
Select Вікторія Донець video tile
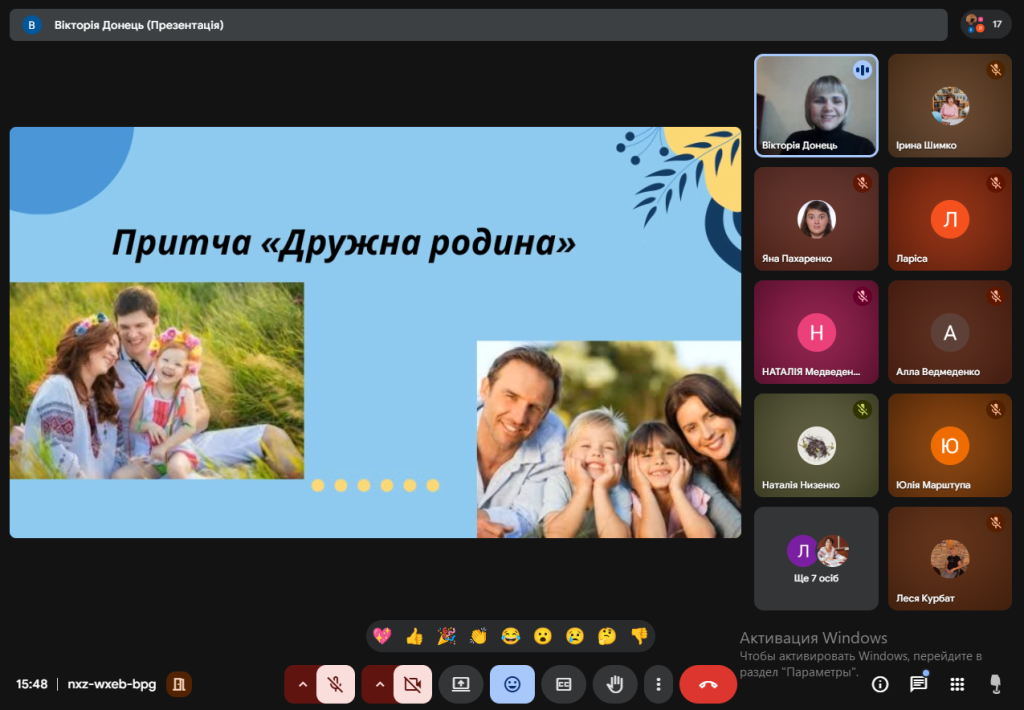(816, 105)
